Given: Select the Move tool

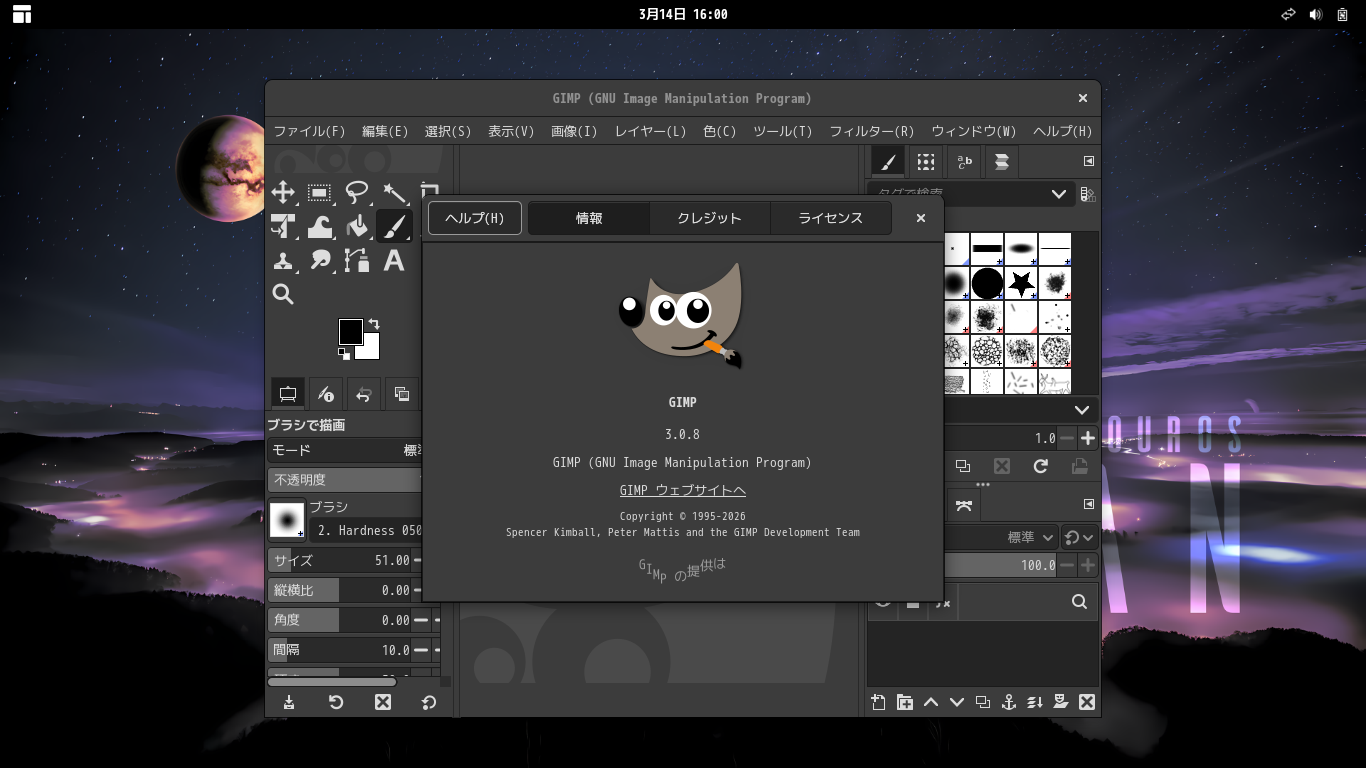Looking at the screenshot, I should tap(283, 193).
